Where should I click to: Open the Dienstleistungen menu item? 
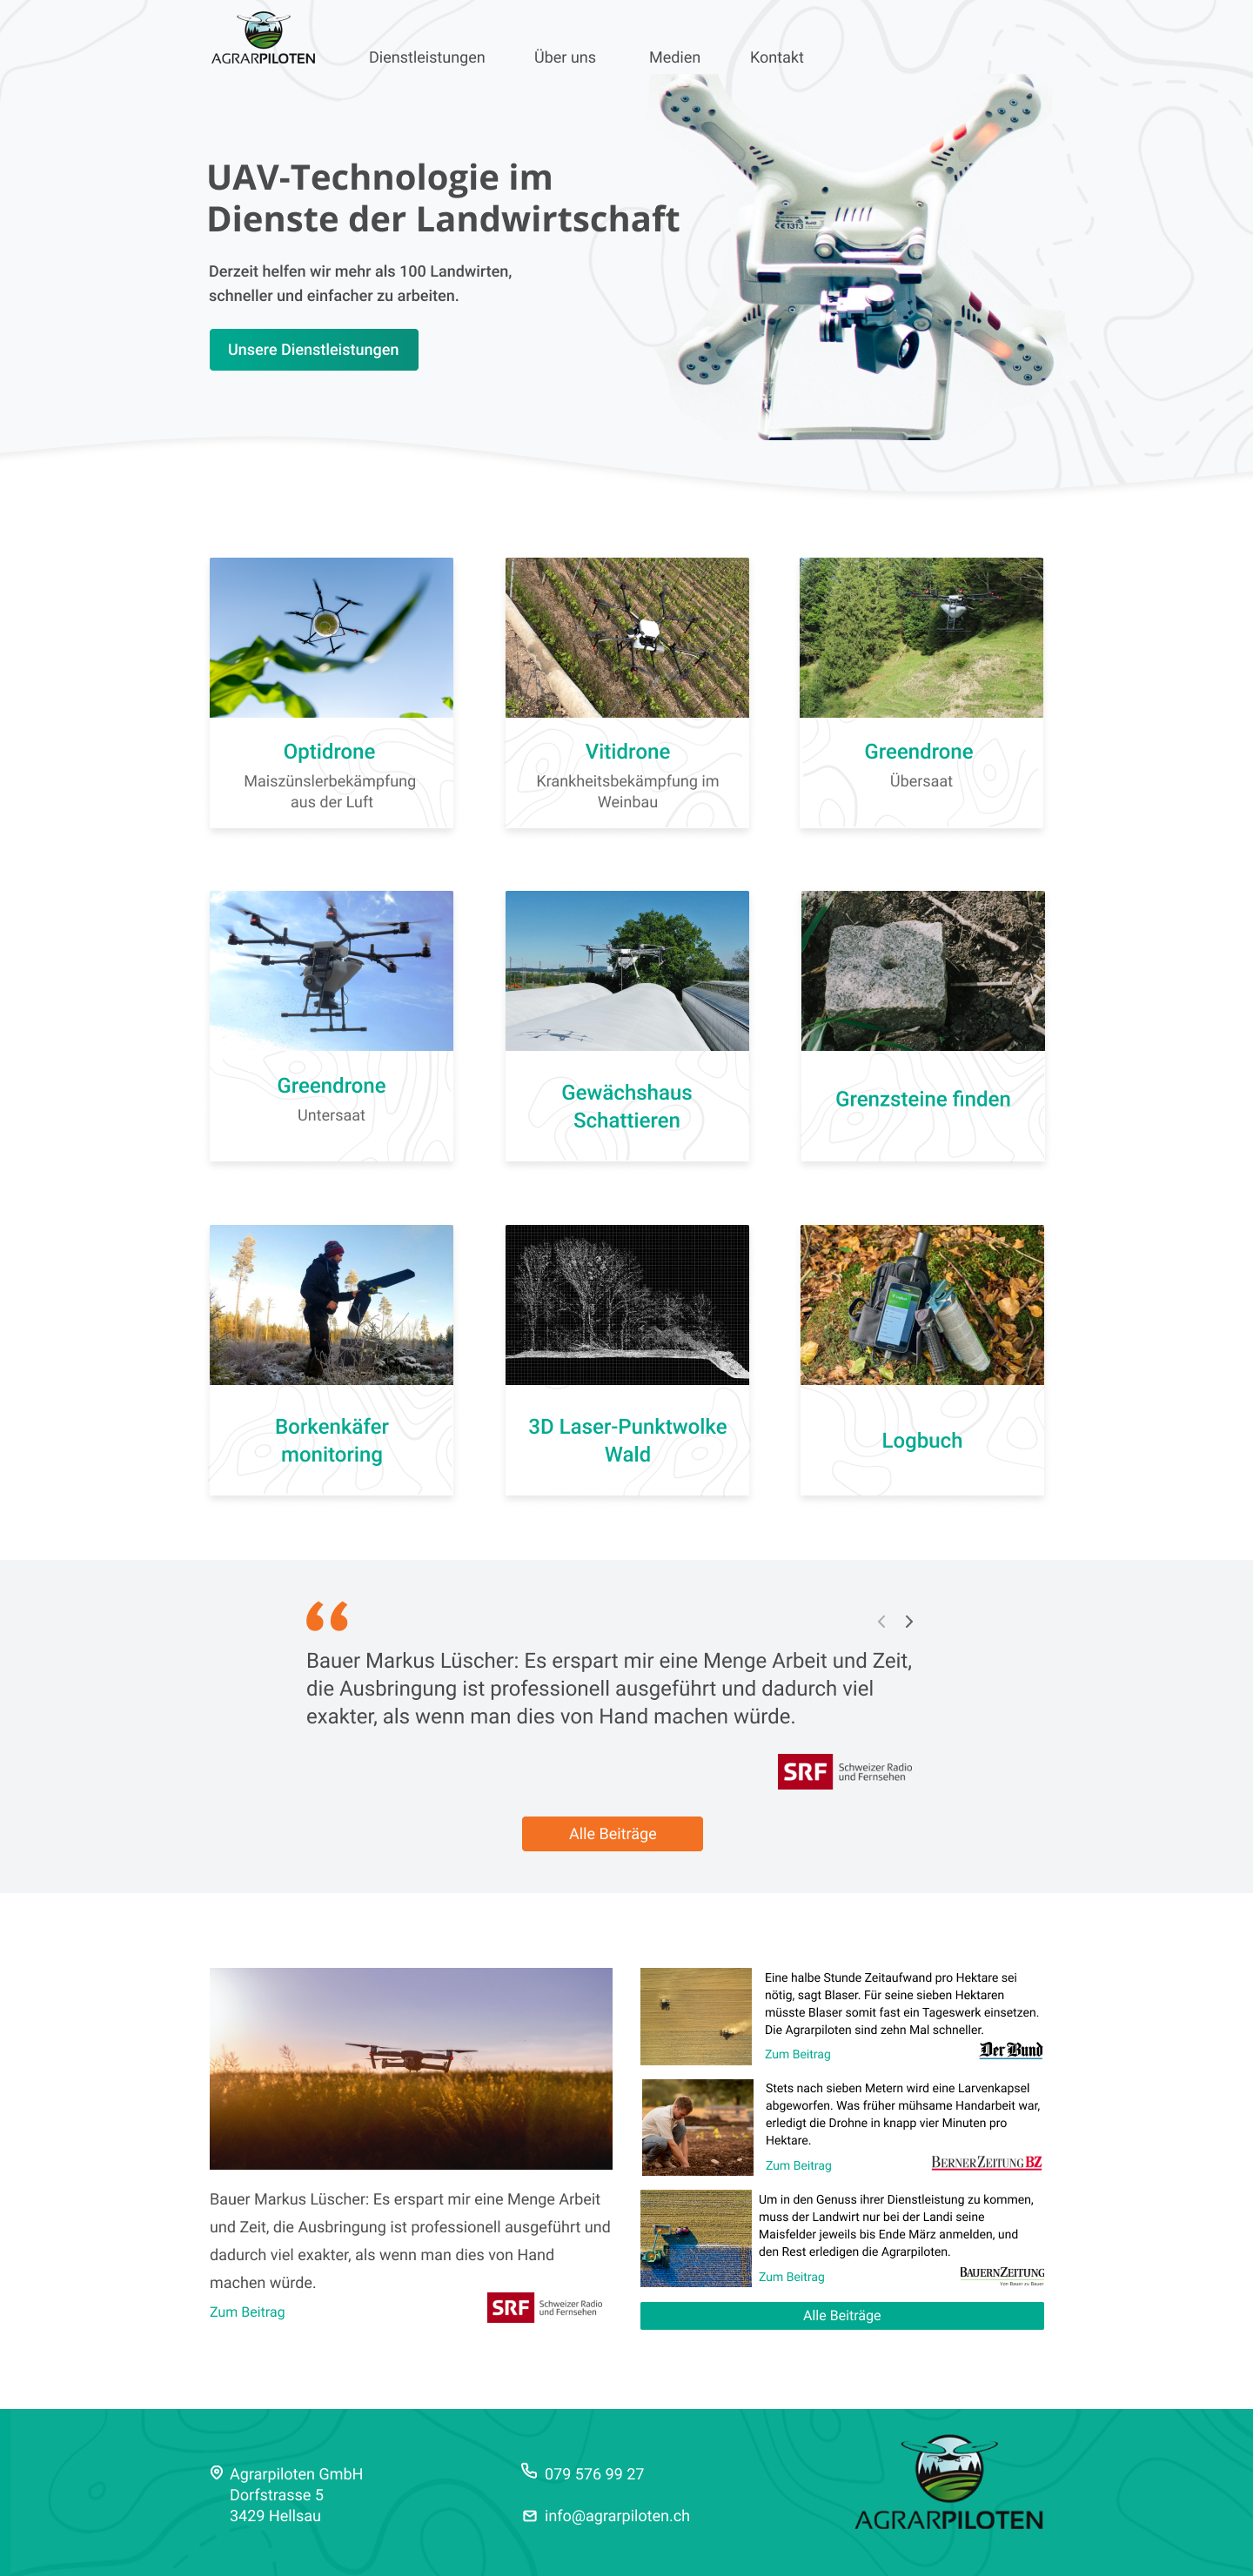[427, 57]
